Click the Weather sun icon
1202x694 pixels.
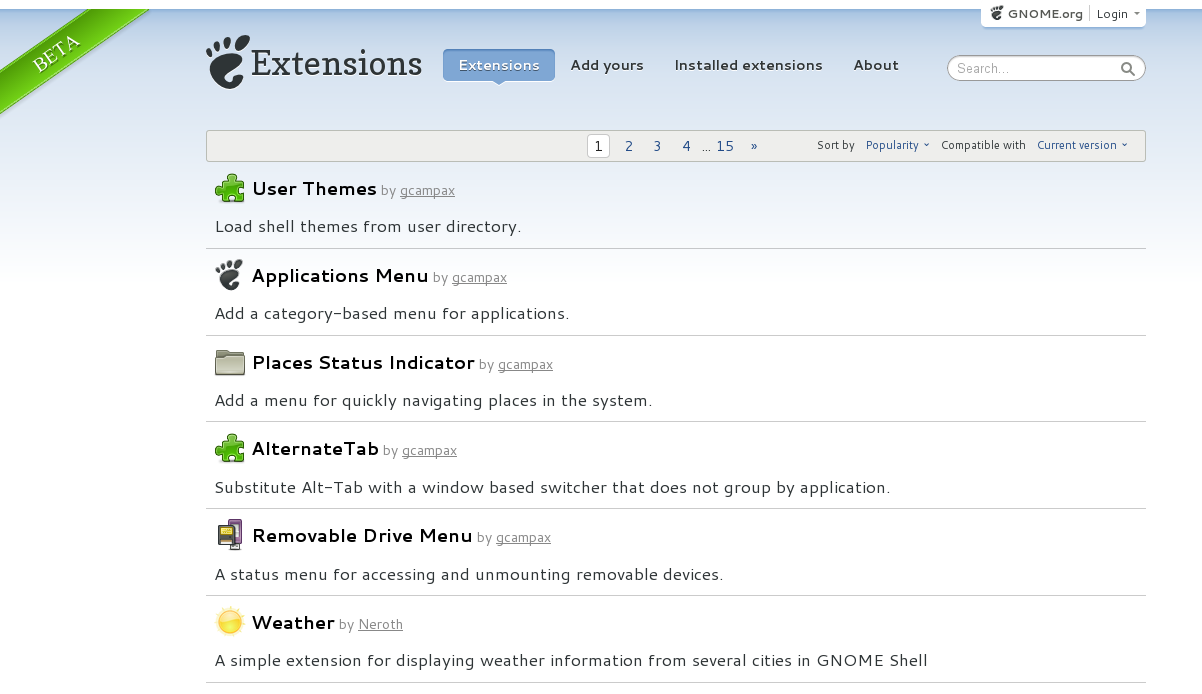230,622
